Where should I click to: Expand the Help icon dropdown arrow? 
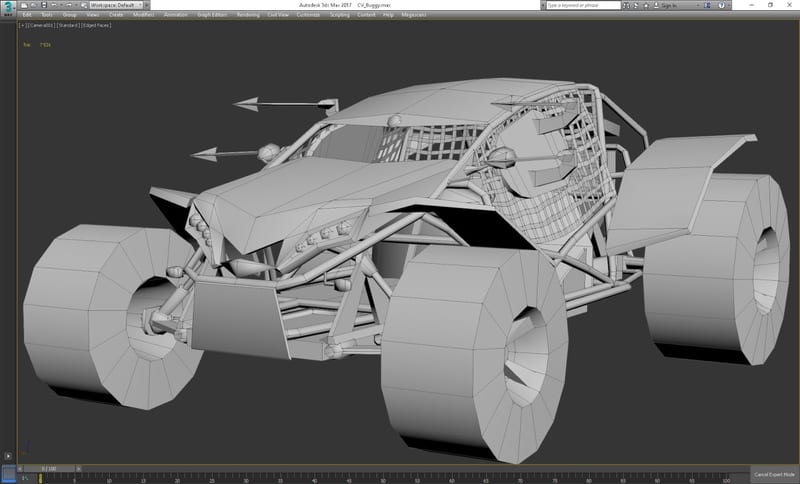[729, 5]
